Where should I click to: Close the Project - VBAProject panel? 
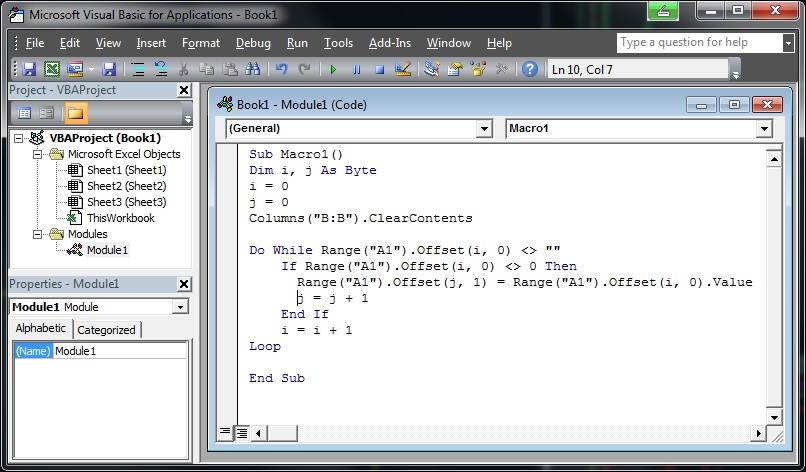pyautogui.click(x=184, y=90)
